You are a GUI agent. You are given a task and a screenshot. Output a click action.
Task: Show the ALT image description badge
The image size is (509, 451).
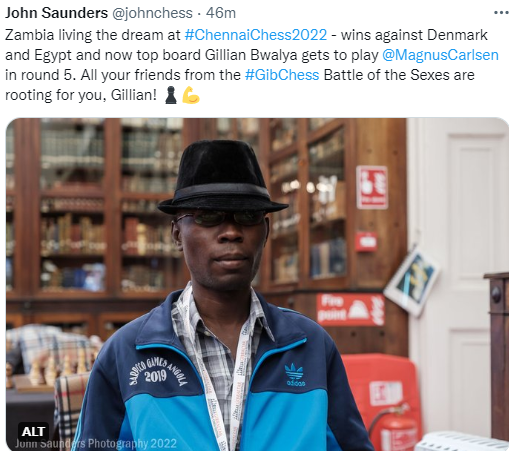tap(33, 431)
